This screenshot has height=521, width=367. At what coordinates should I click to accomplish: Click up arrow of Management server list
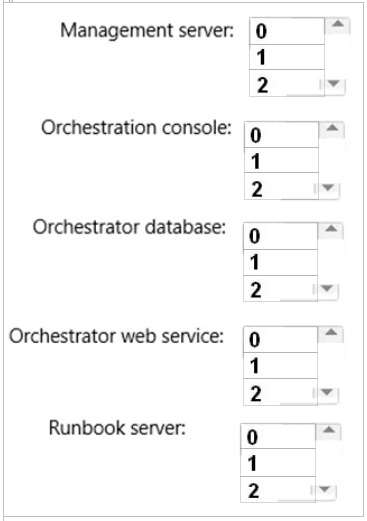click(338, 24)
